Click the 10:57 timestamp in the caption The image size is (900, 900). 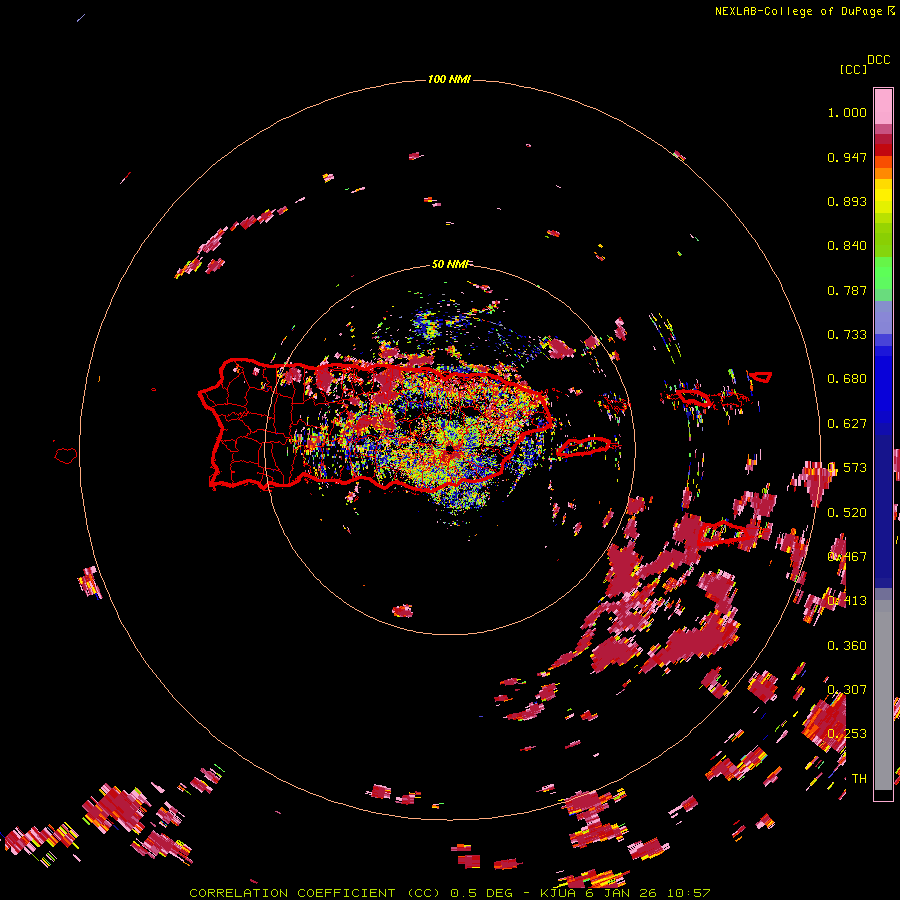(689, 893)
